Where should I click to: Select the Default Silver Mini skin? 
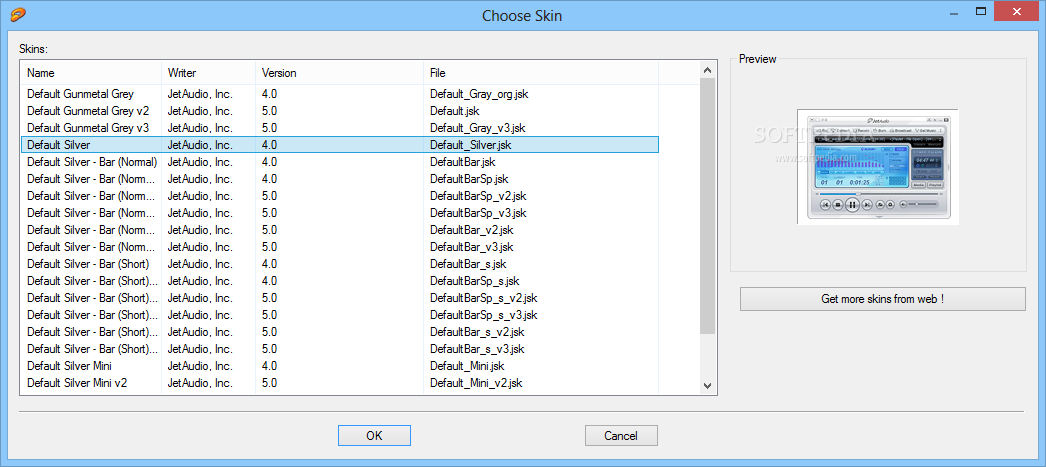tap(69, 366)
